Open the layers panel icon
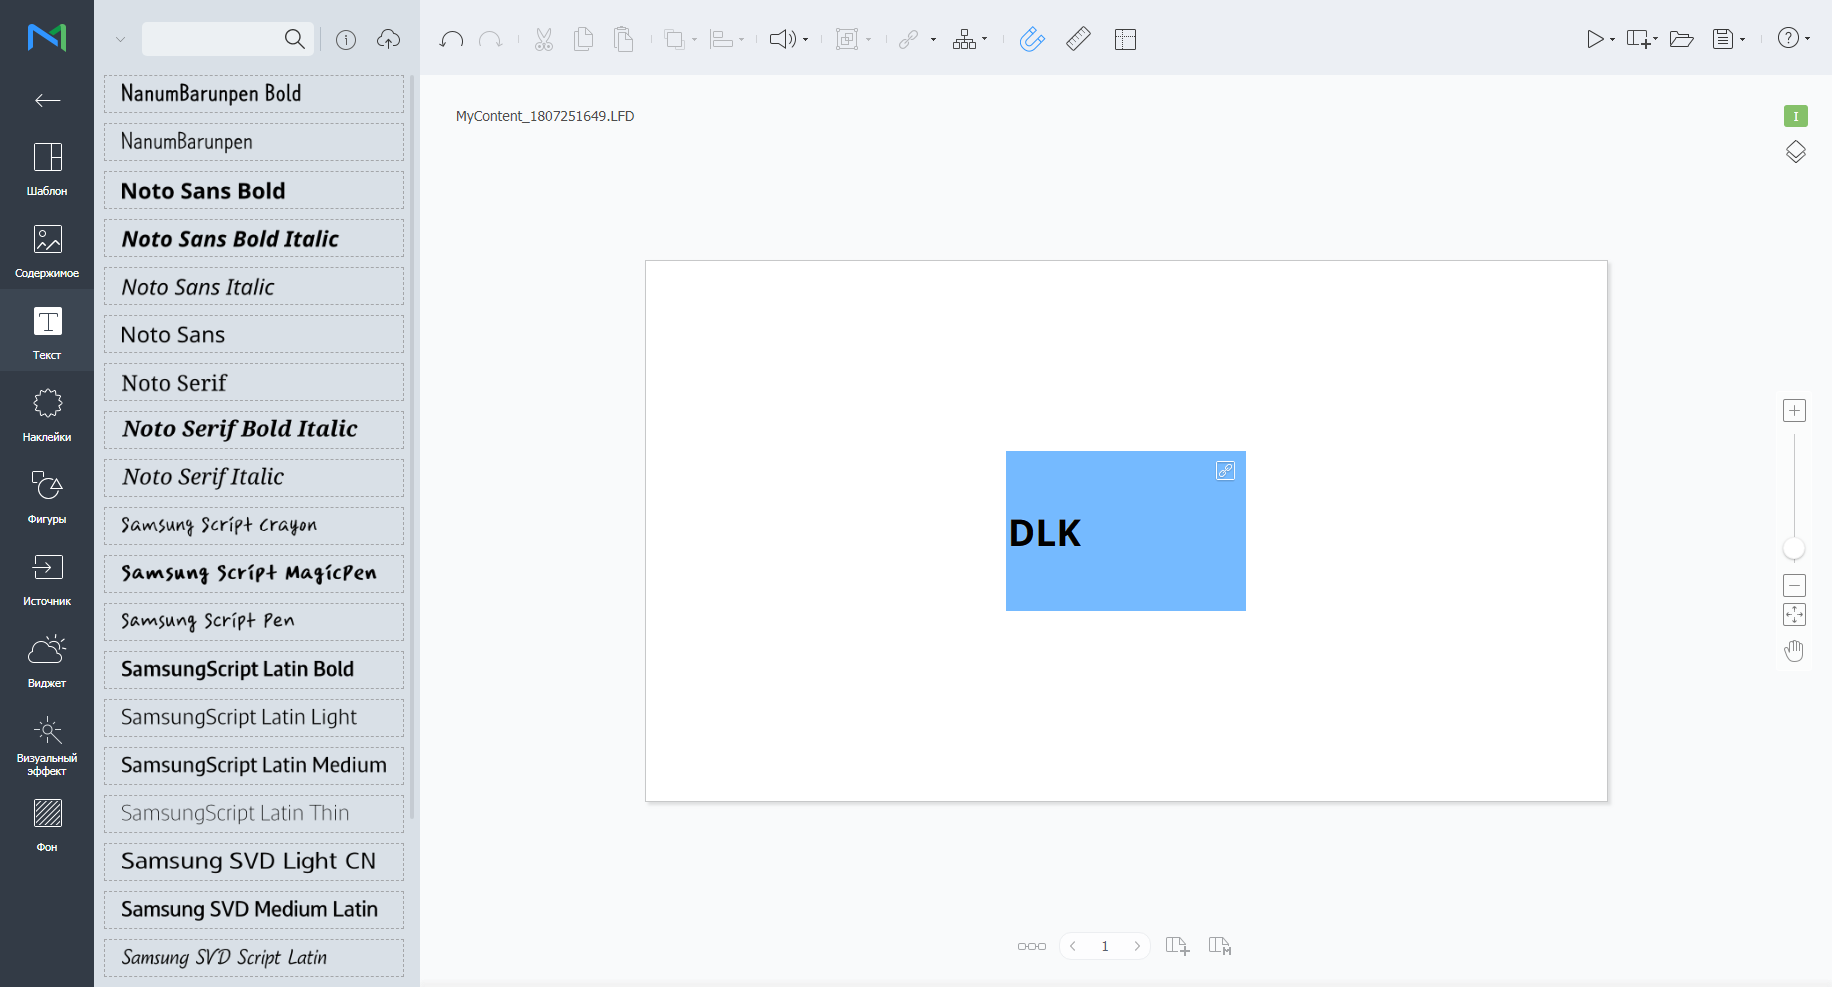 [x=1795, y=152]
